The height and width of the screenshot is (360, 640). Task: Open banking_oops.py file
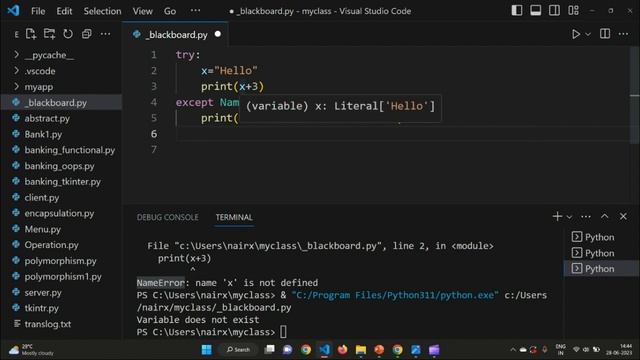point(61,166)
